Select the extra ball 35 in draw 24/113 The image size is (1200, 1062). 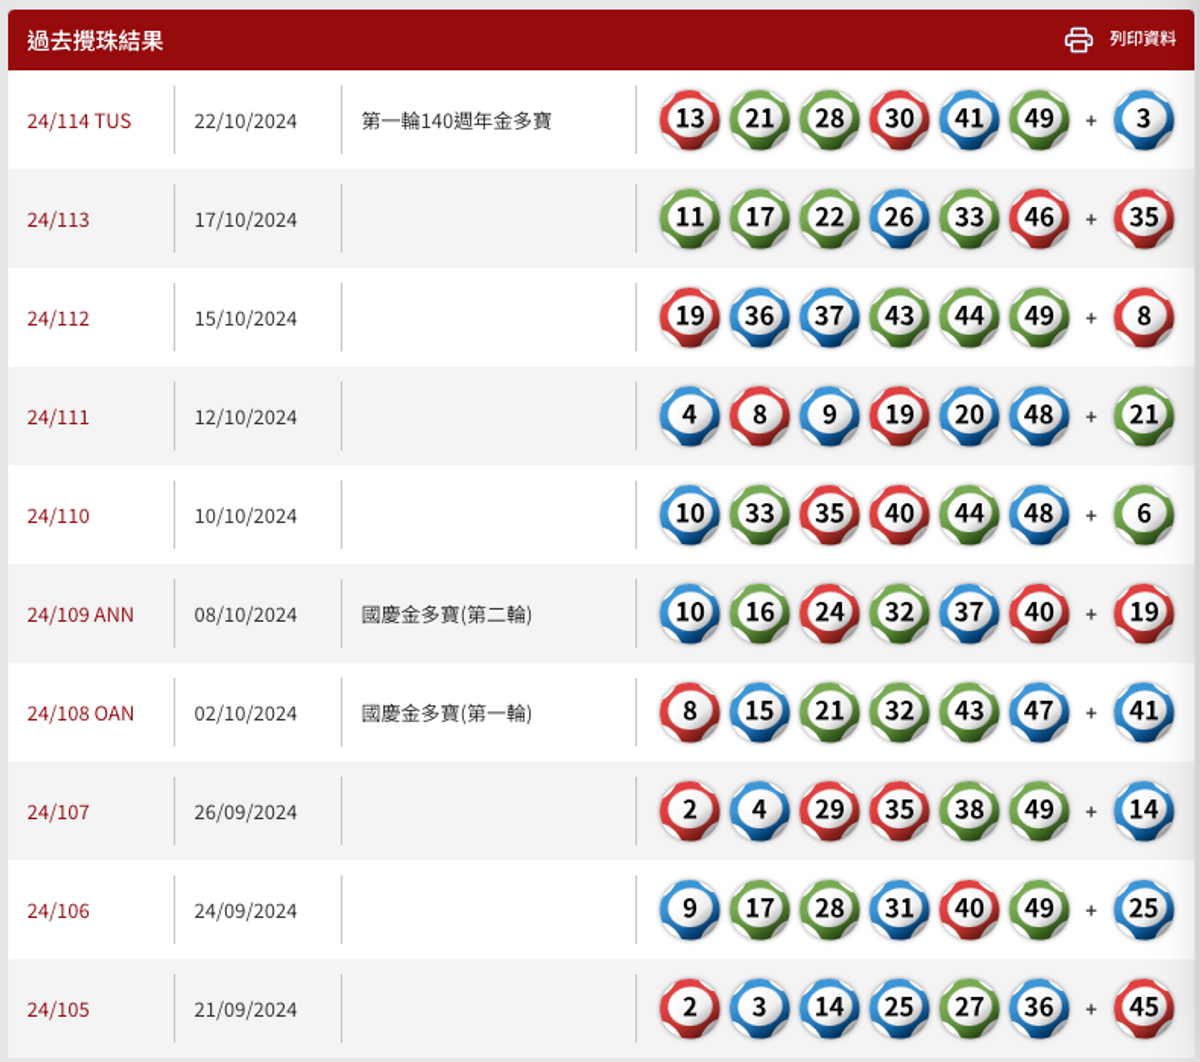pos(1143,219)
